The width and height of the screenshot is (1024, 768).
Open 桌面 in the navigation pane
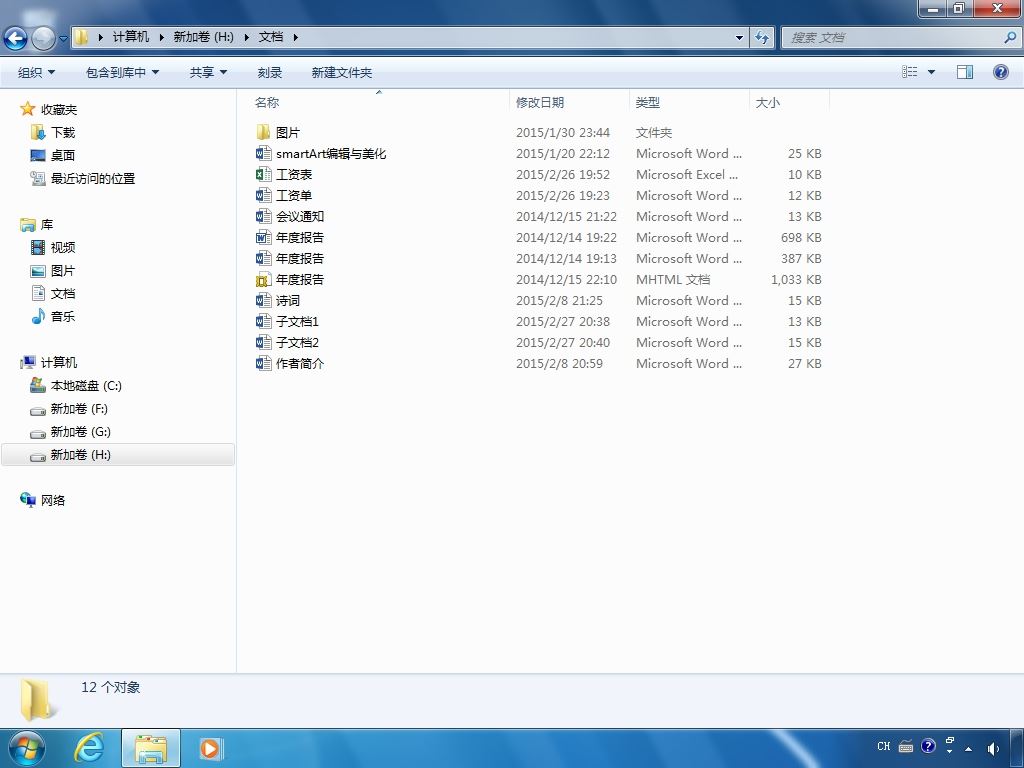(63, 155)
